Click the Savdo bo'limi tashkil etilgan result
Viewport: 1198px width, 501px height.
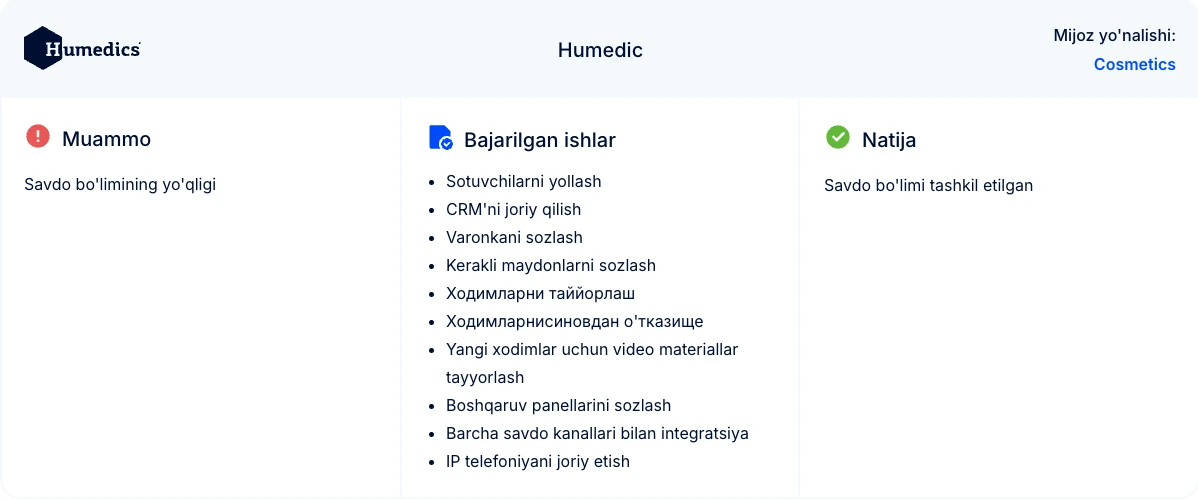coord(928,185)
